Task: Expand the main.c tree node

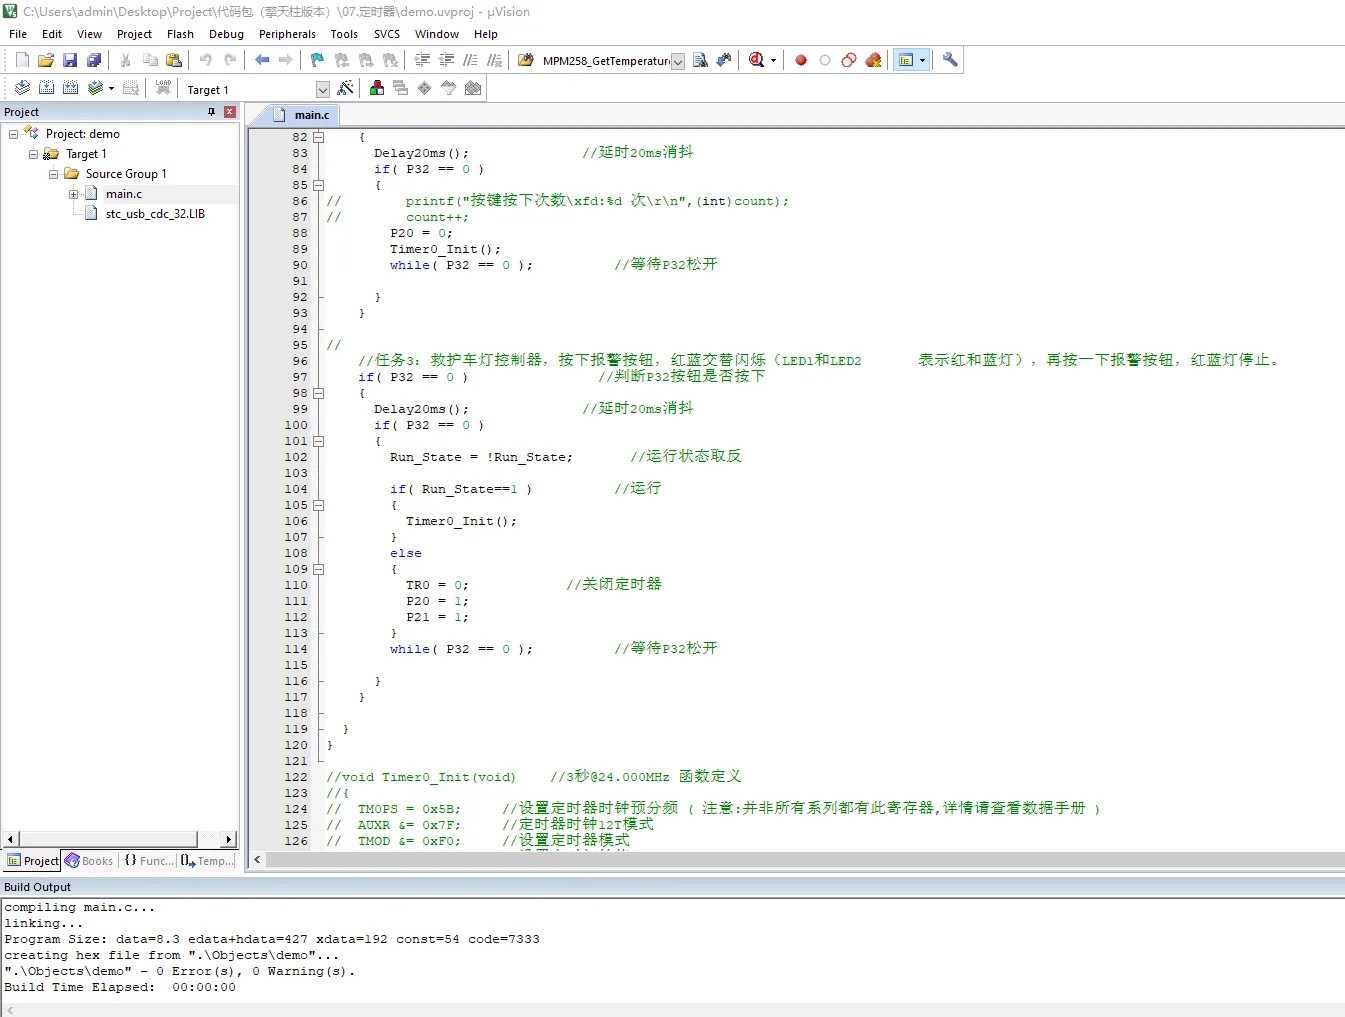Action: pos(74,194)
